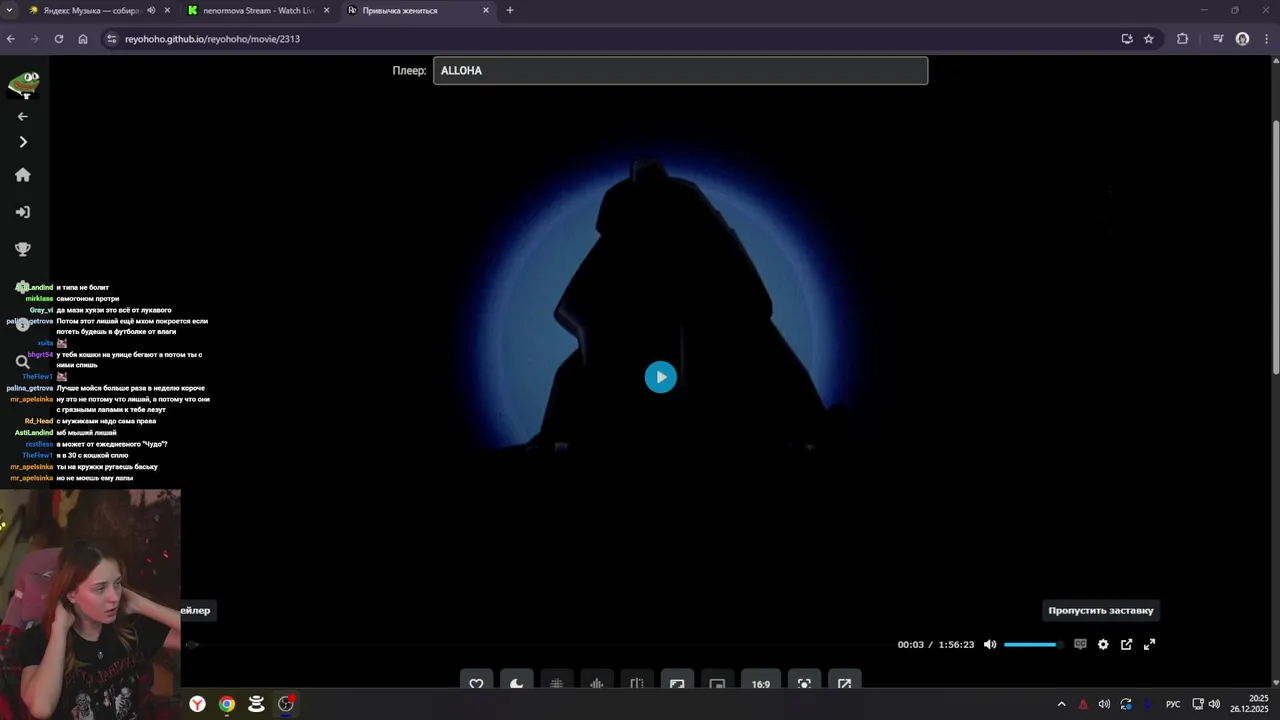Click chat username Rd_Head
The height and width of the screenshot is (720, 1280).
39,421
